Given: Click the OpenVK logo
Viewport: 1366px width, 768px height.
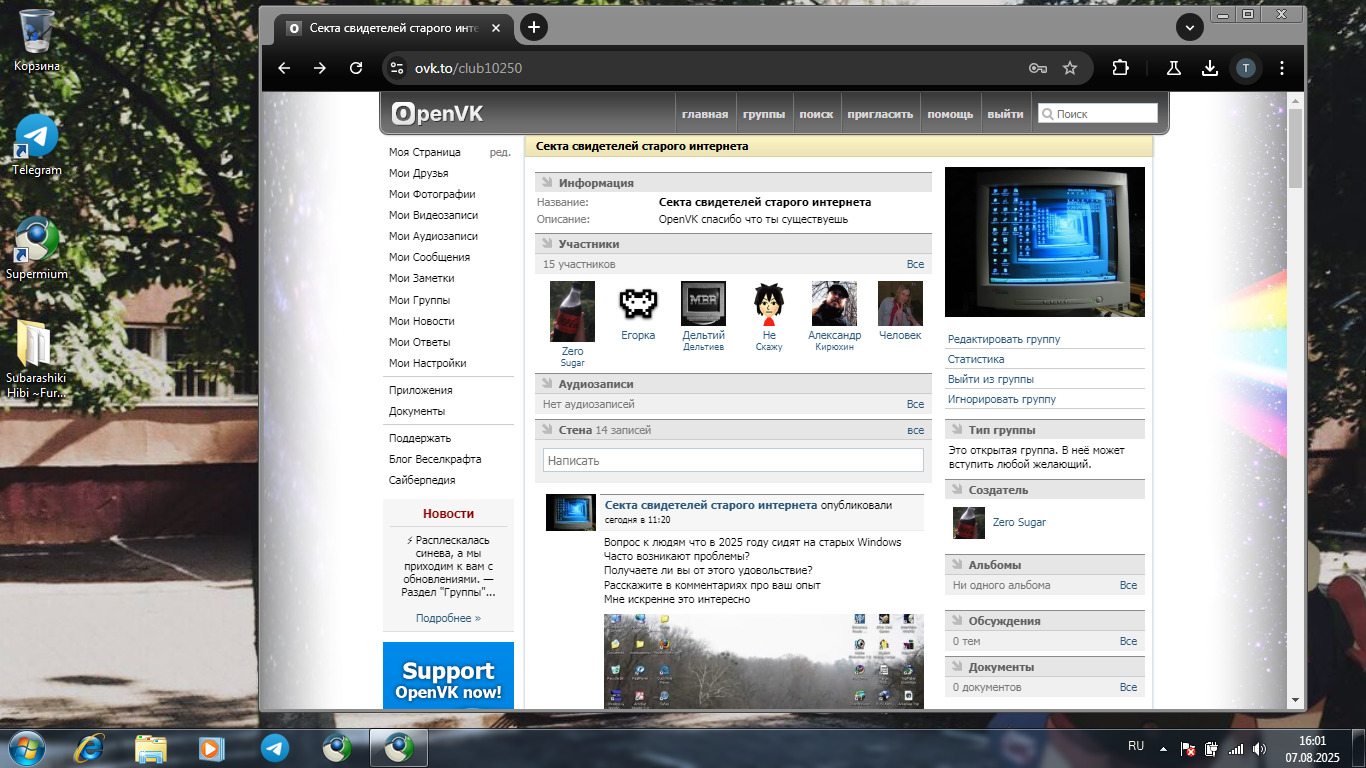Looking at the screenshot, I should [437, 114].
